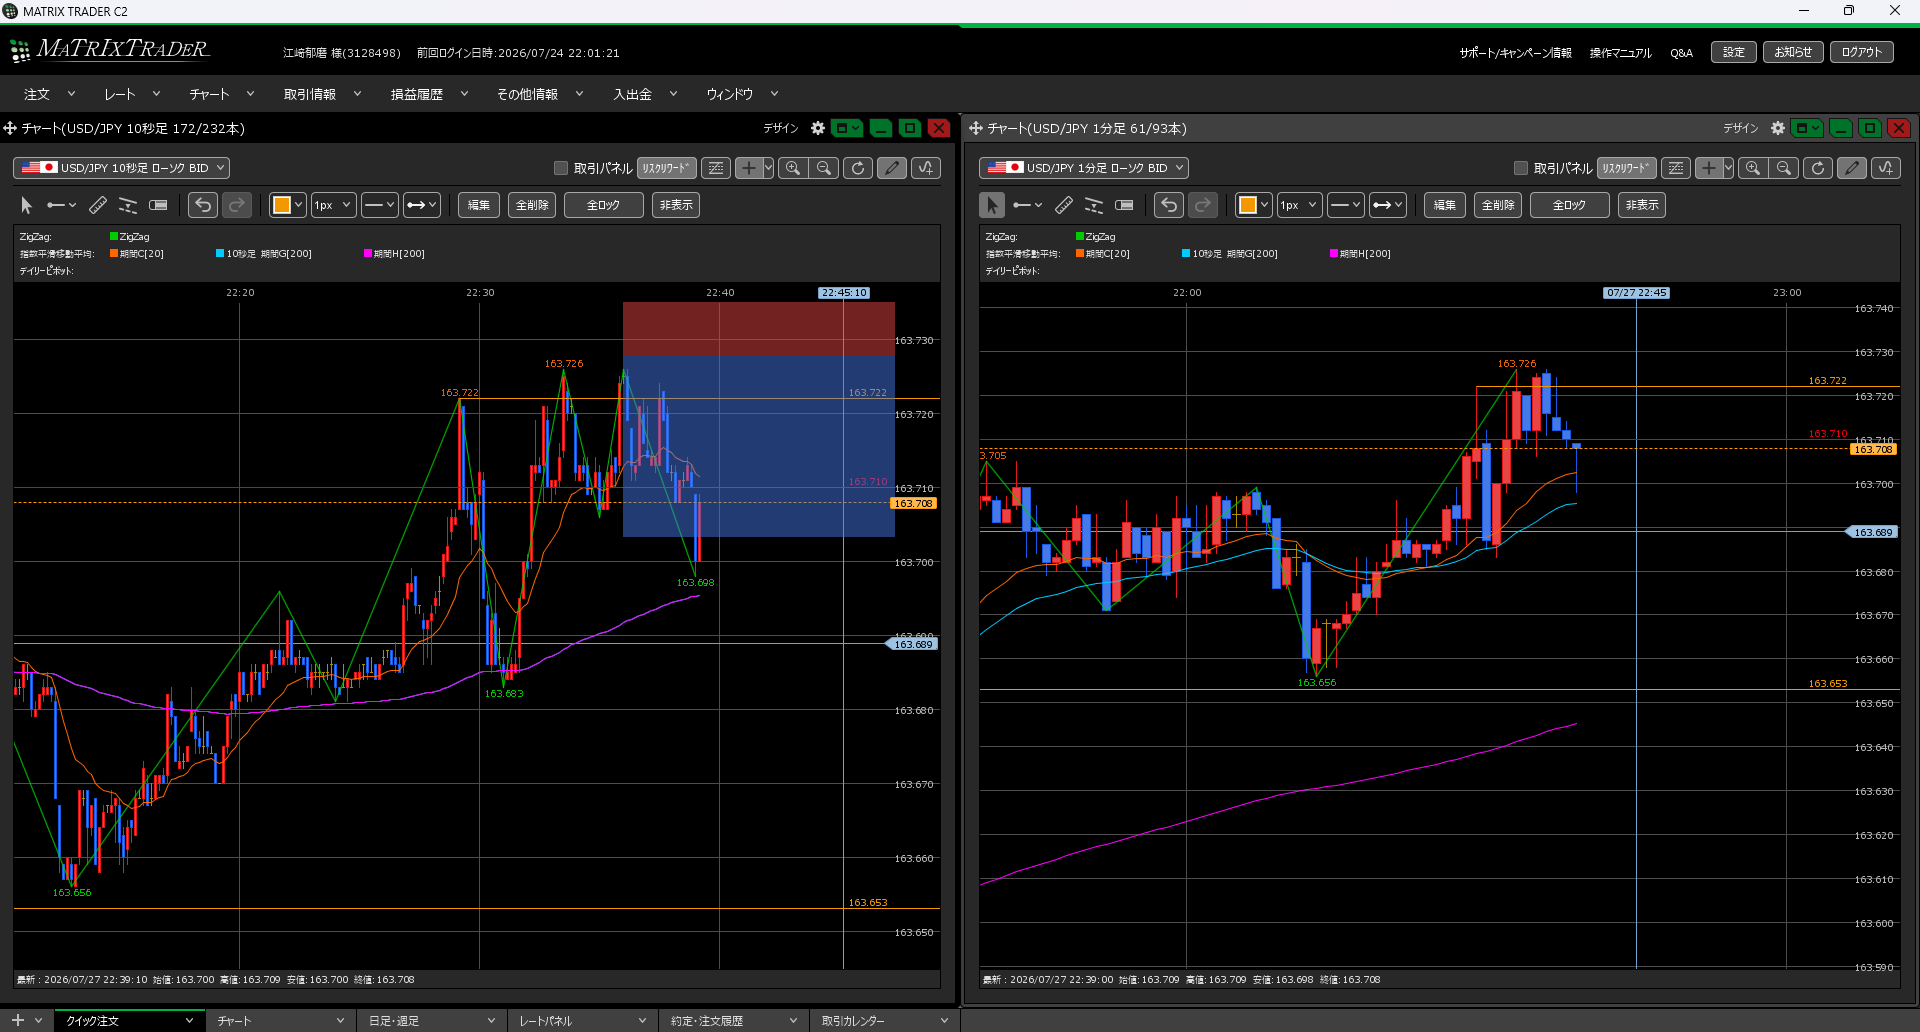Open USD/JPY 1分足 ローソク BID selector
This screenshot has height=1032, width=1920.
click(1084, 168)
